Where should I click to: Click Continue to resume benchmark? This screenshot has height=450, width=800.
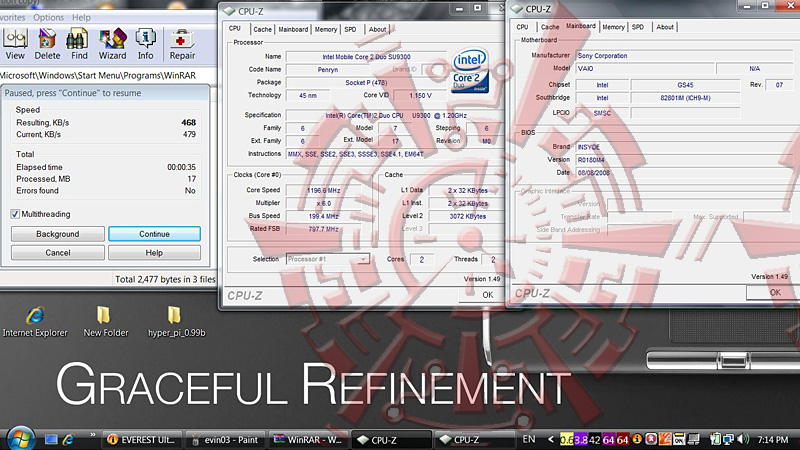pos(154,234)
